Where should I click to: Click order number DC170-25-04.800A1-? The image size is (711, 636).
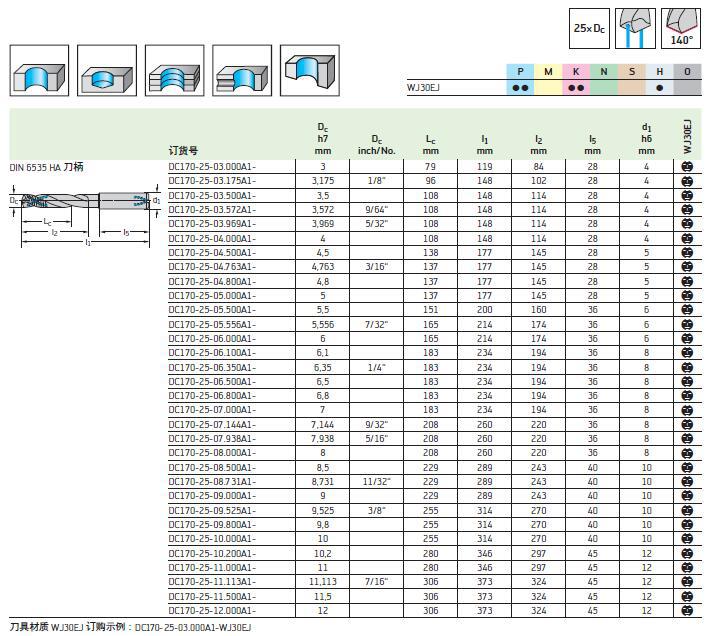pyautogui.click(x=212, y=282)
